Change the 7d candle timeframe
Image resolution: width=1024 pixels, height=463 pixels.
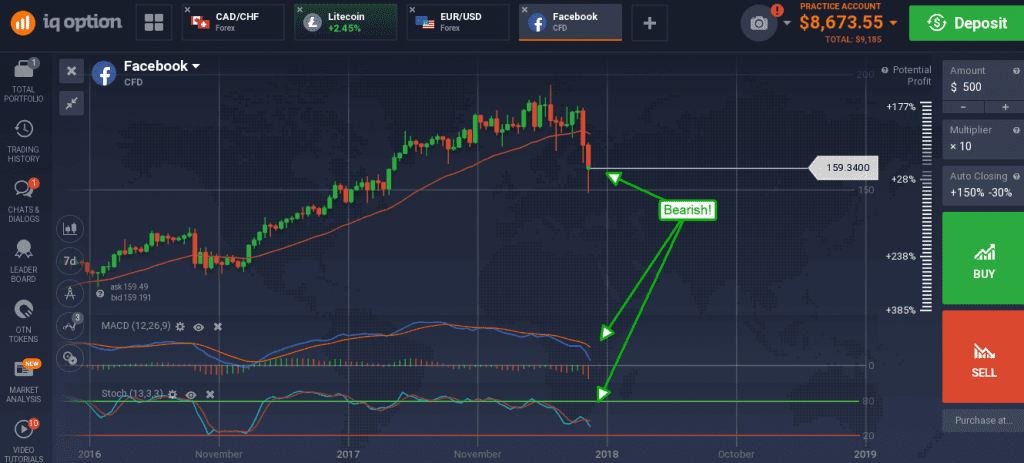(x=70, y=261)
